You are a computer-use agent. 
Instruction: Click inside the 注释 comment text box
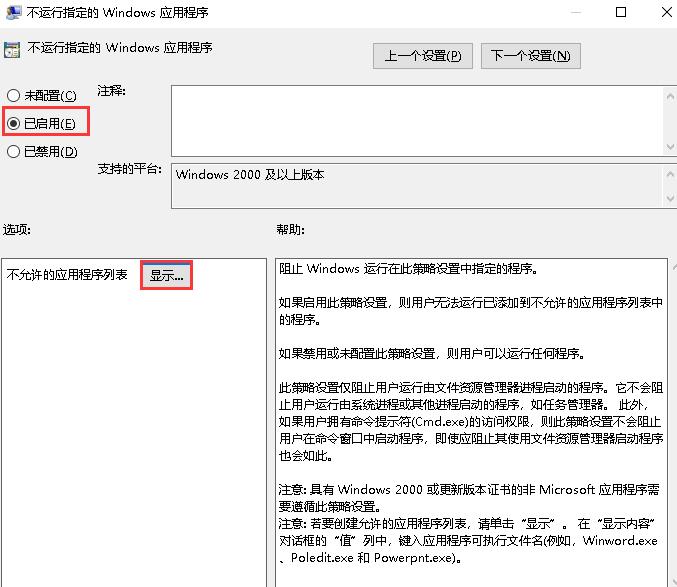click(417, 121)
